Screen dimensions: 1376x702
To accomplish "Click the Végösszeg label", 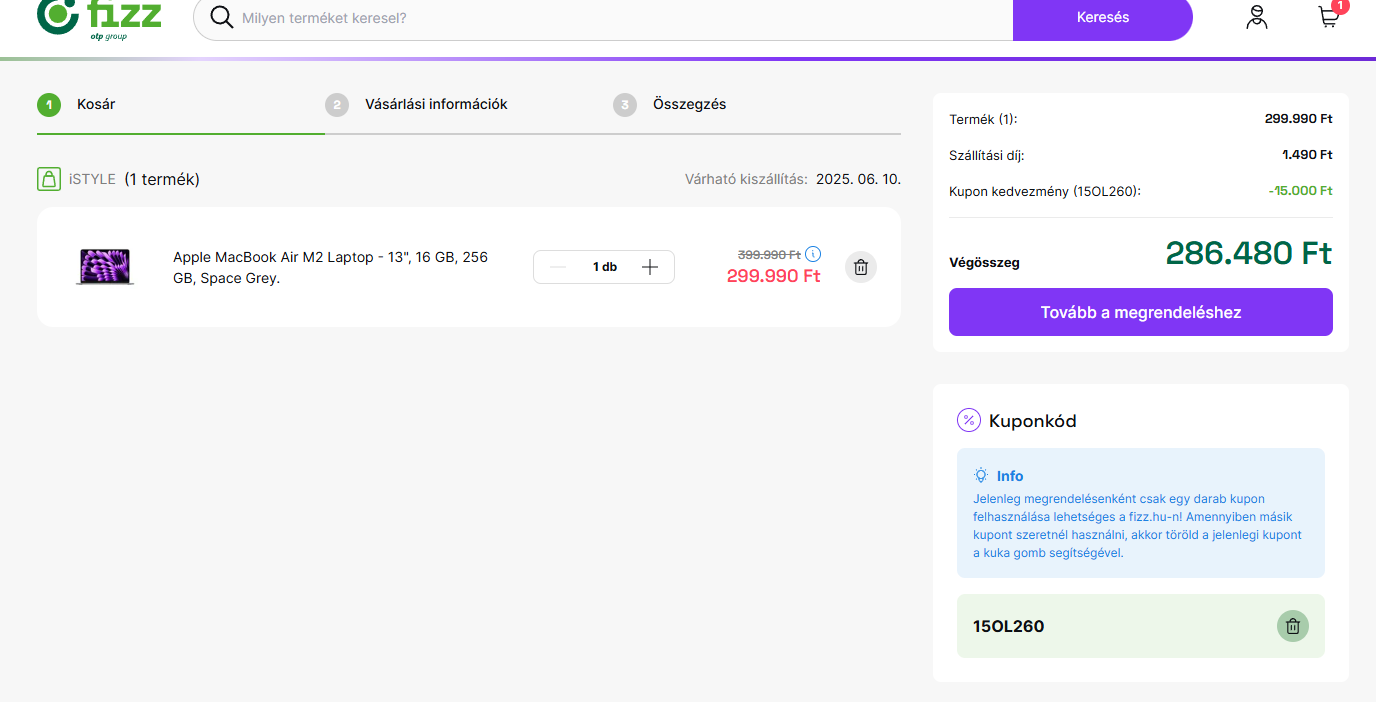I will pyautogui.click(x=984, y=263).
